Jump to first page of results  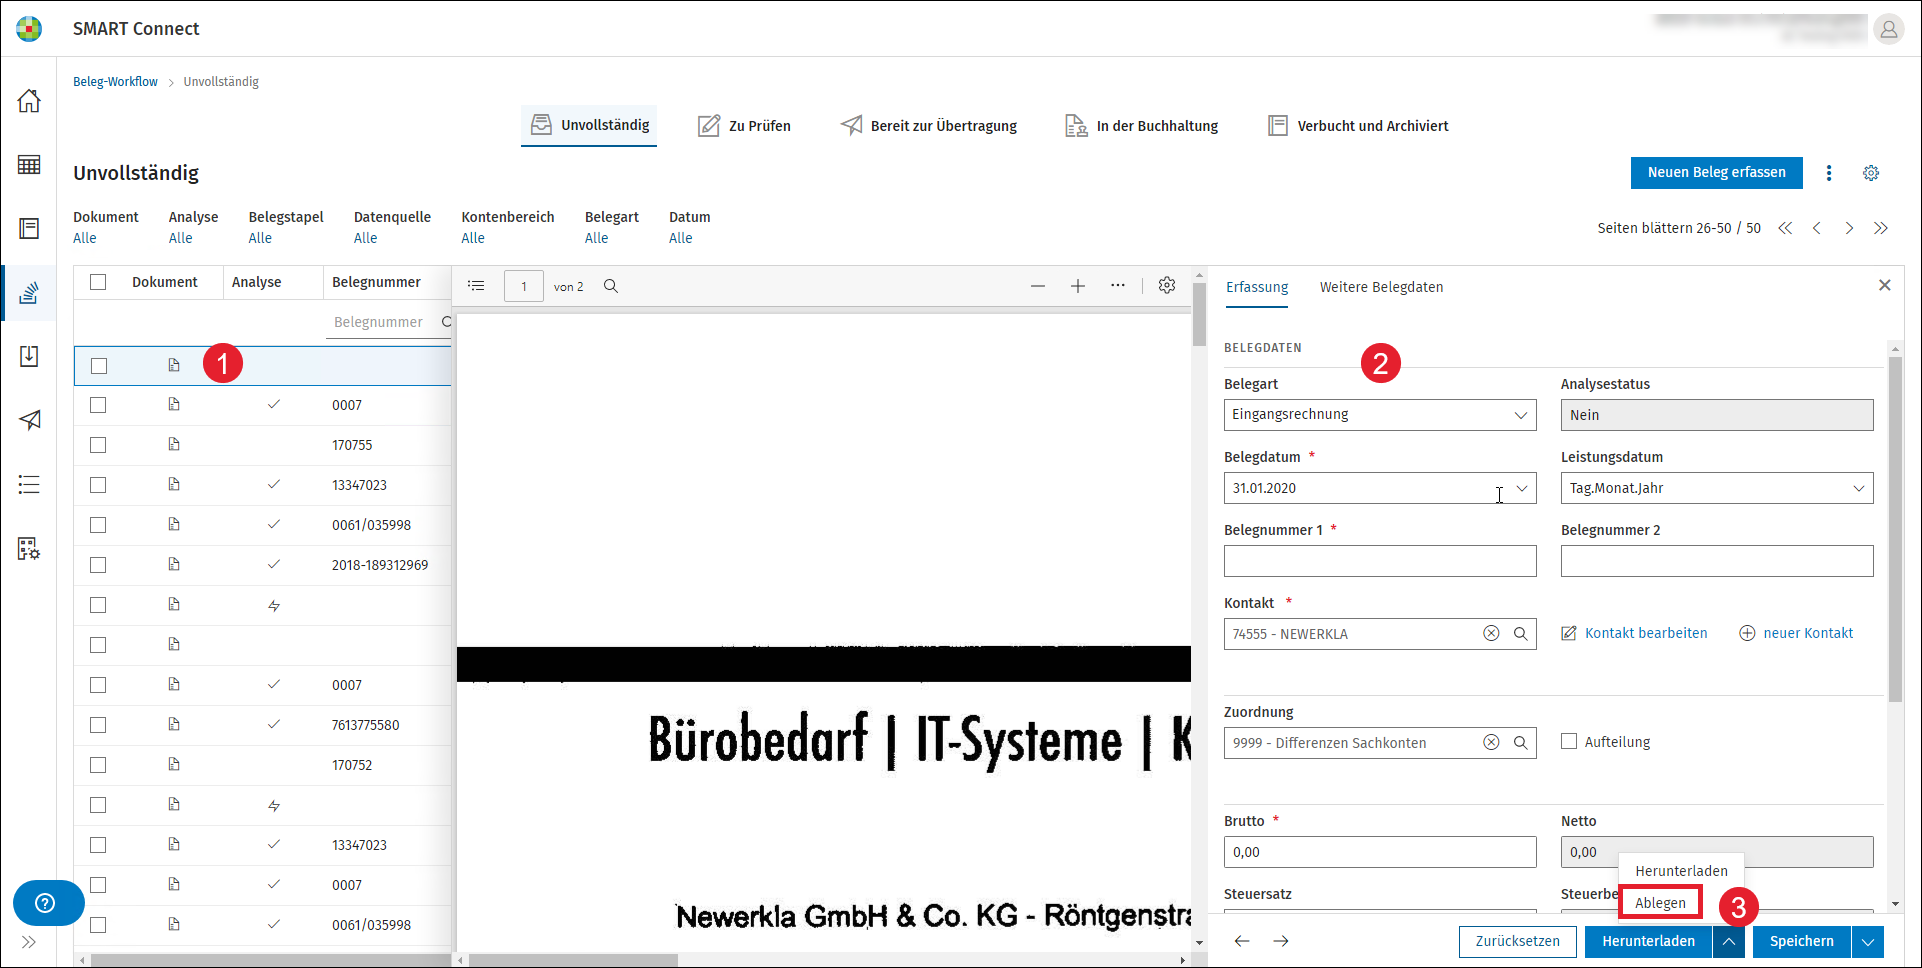pos(1785,228)
